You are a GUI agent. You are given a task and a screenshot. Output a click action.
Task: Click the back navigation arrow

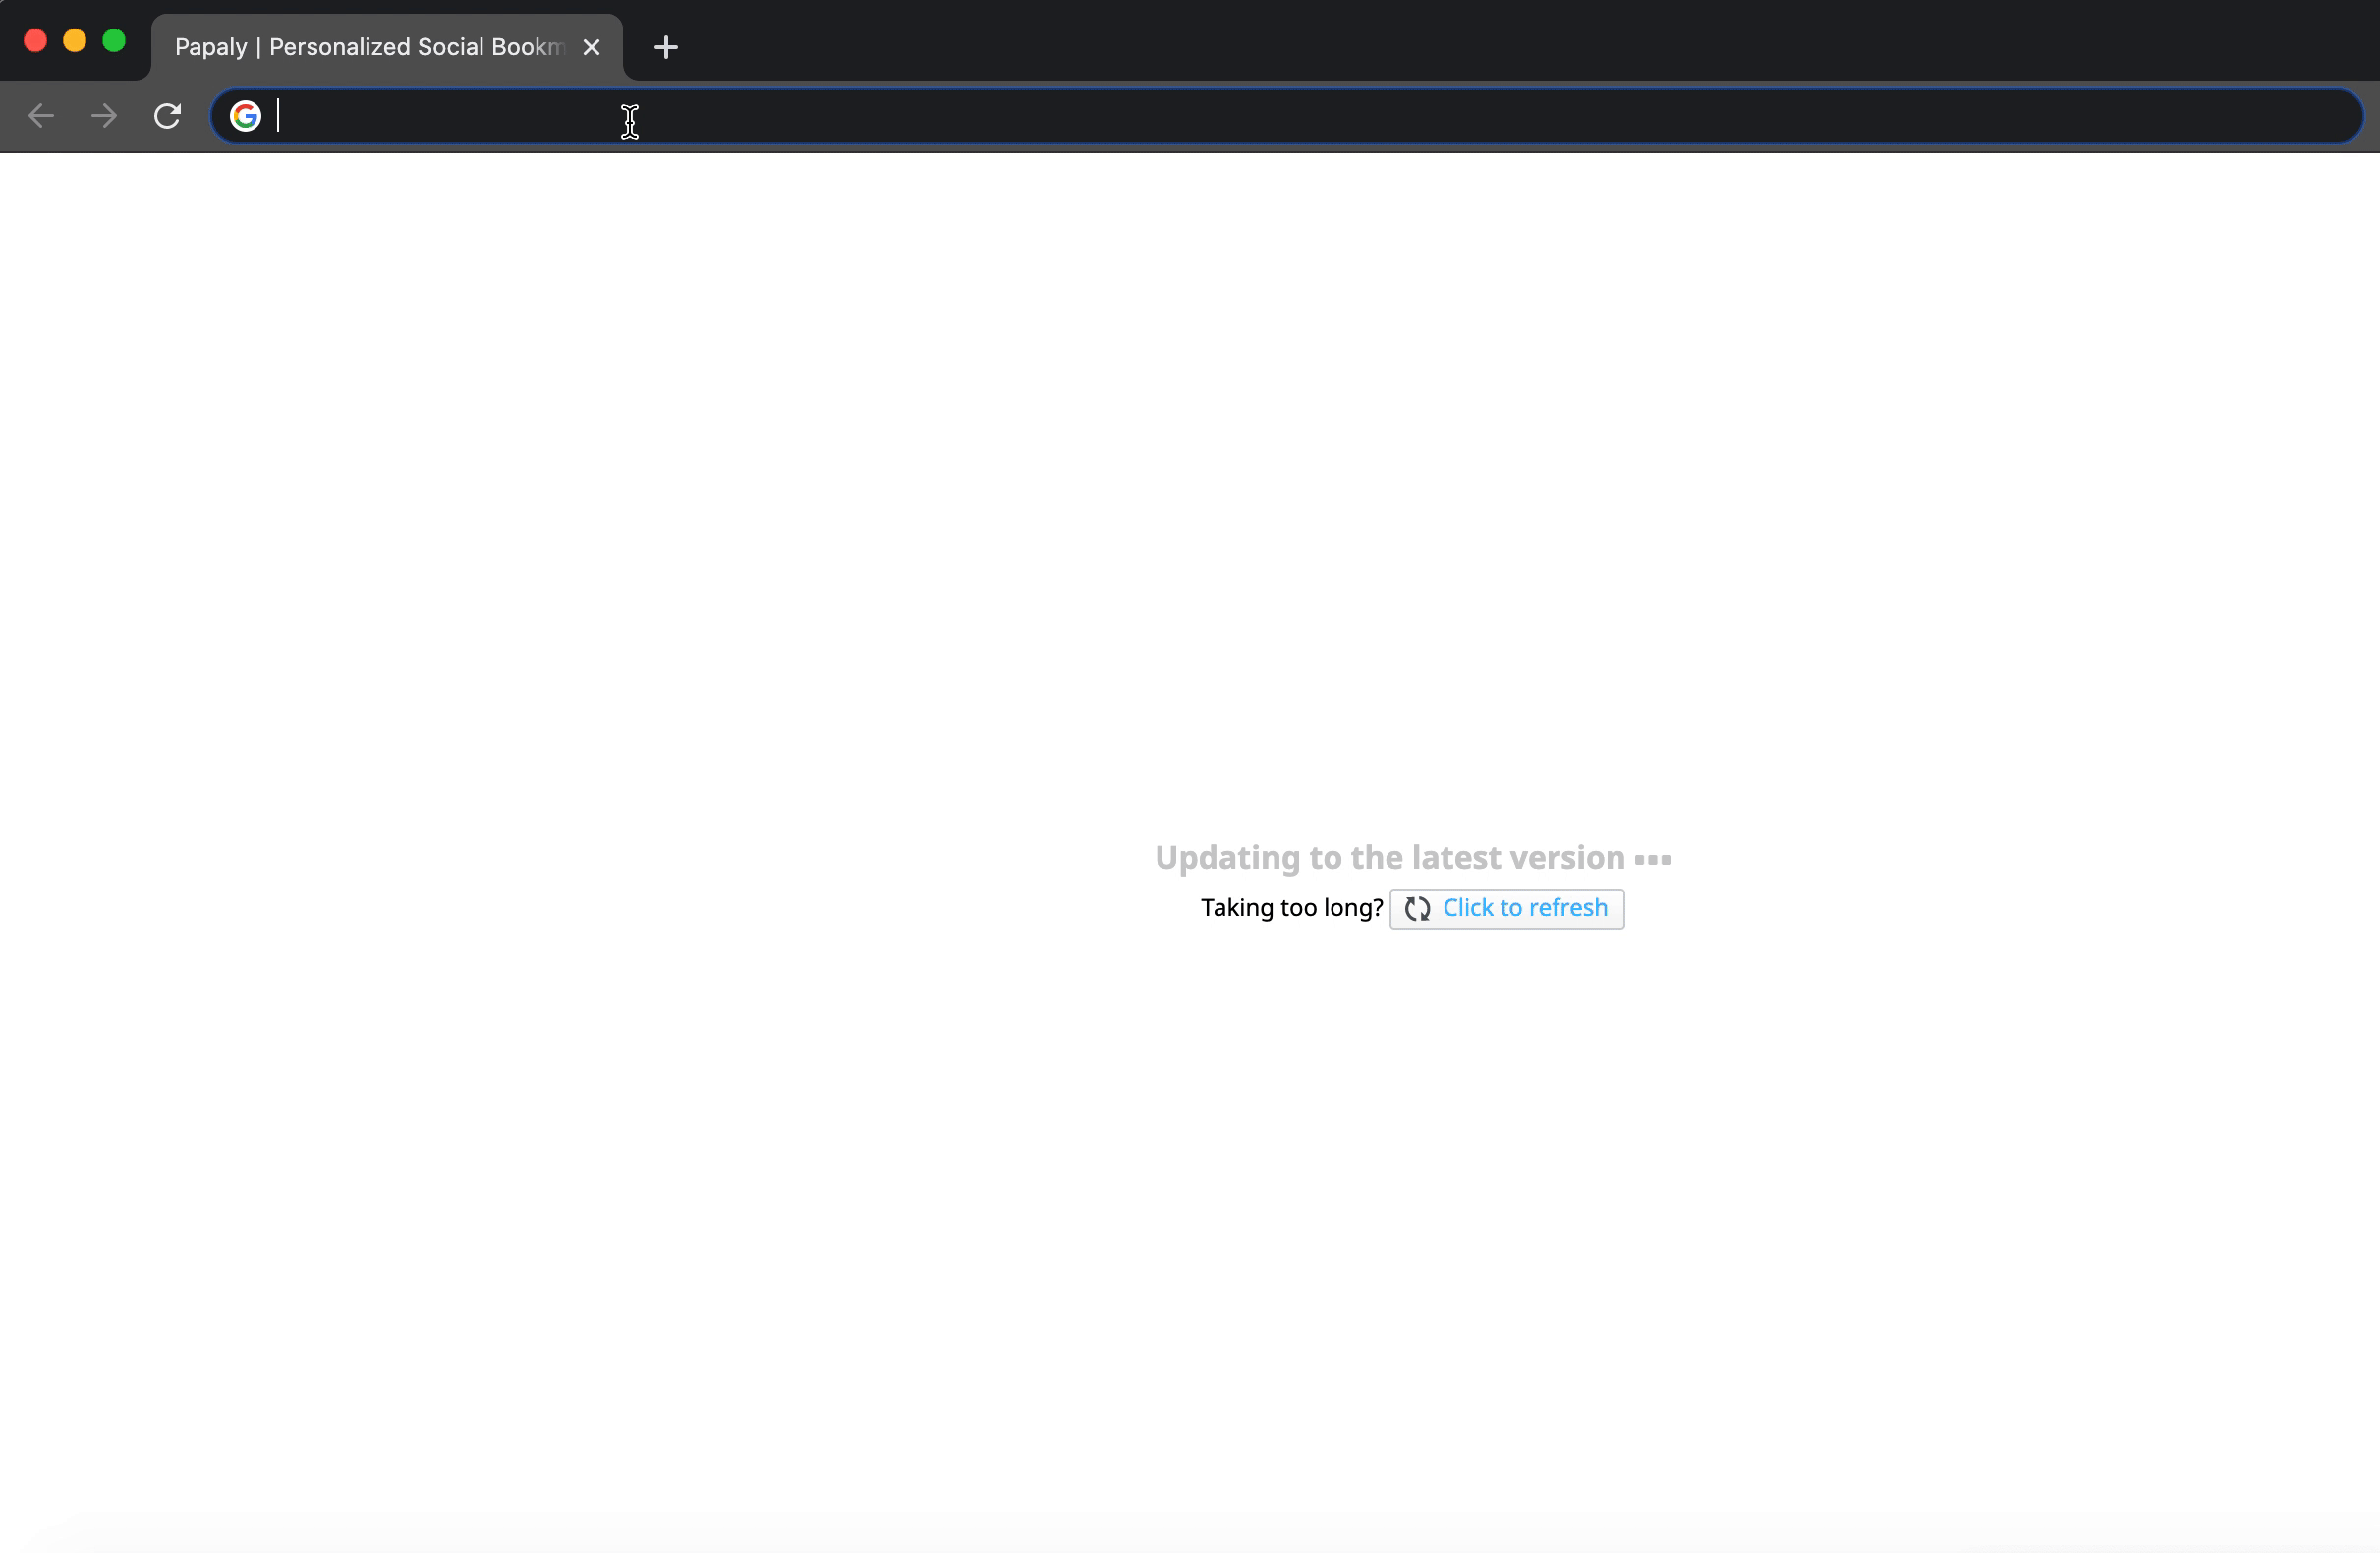point(41,116)
